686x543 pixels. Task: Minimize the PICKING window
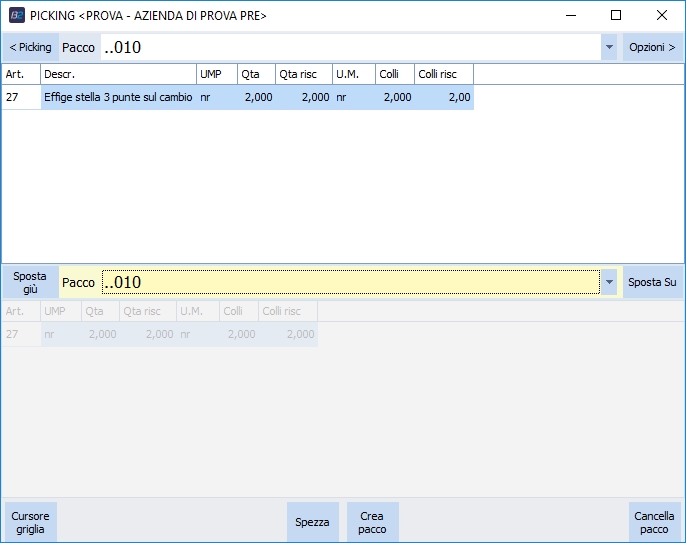(x=571, y=15)
